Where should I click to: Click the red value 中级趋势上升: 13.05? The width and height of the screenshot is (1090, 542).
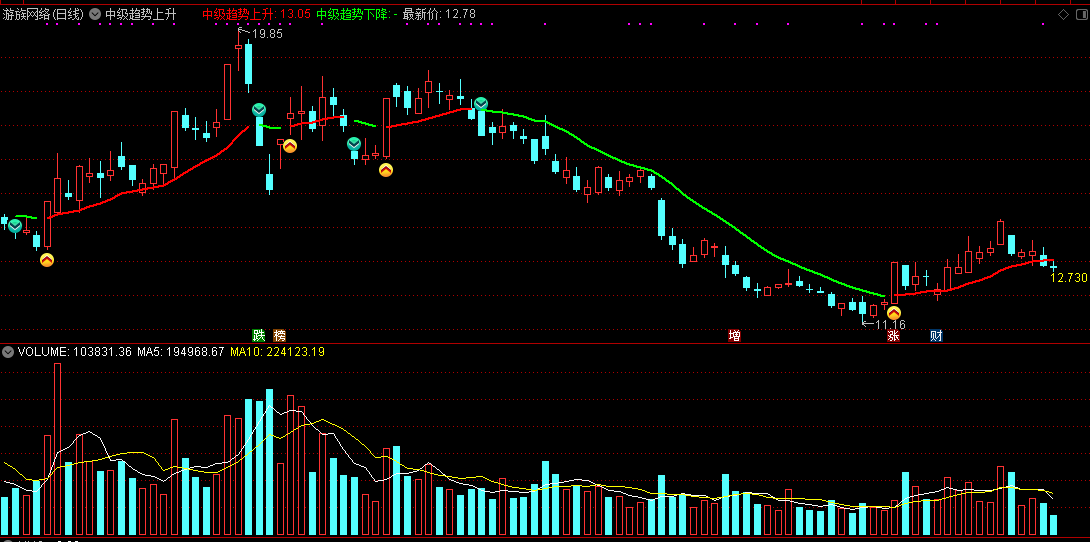(x=256, y=14)
